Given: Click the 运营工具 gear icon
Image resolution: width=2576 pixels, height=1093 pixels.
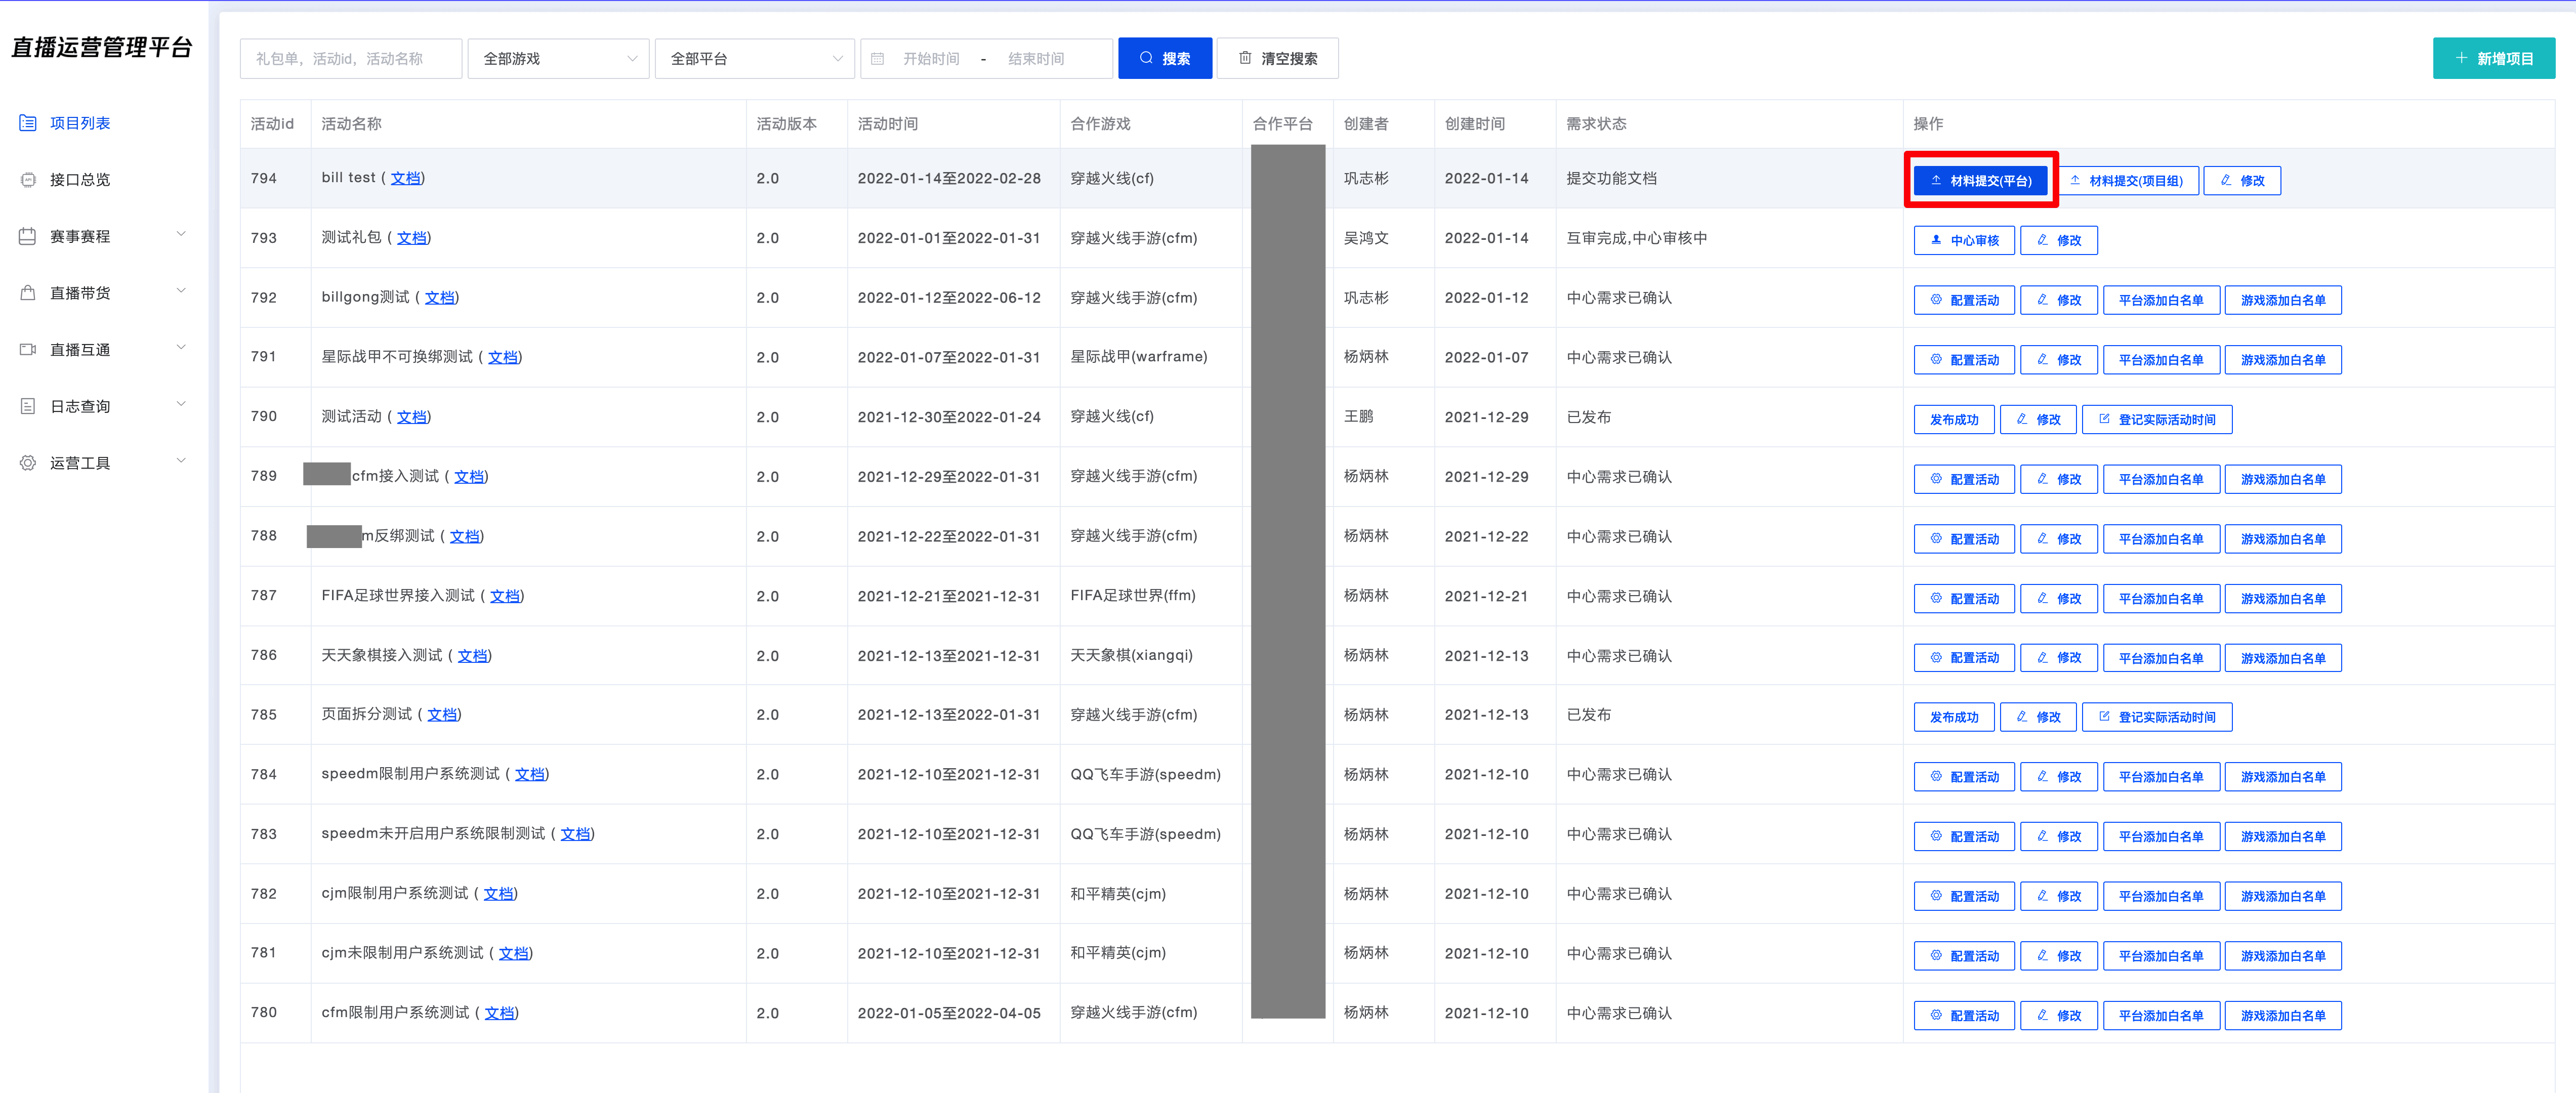Looking at the screenshot, I should pos(28,463).
